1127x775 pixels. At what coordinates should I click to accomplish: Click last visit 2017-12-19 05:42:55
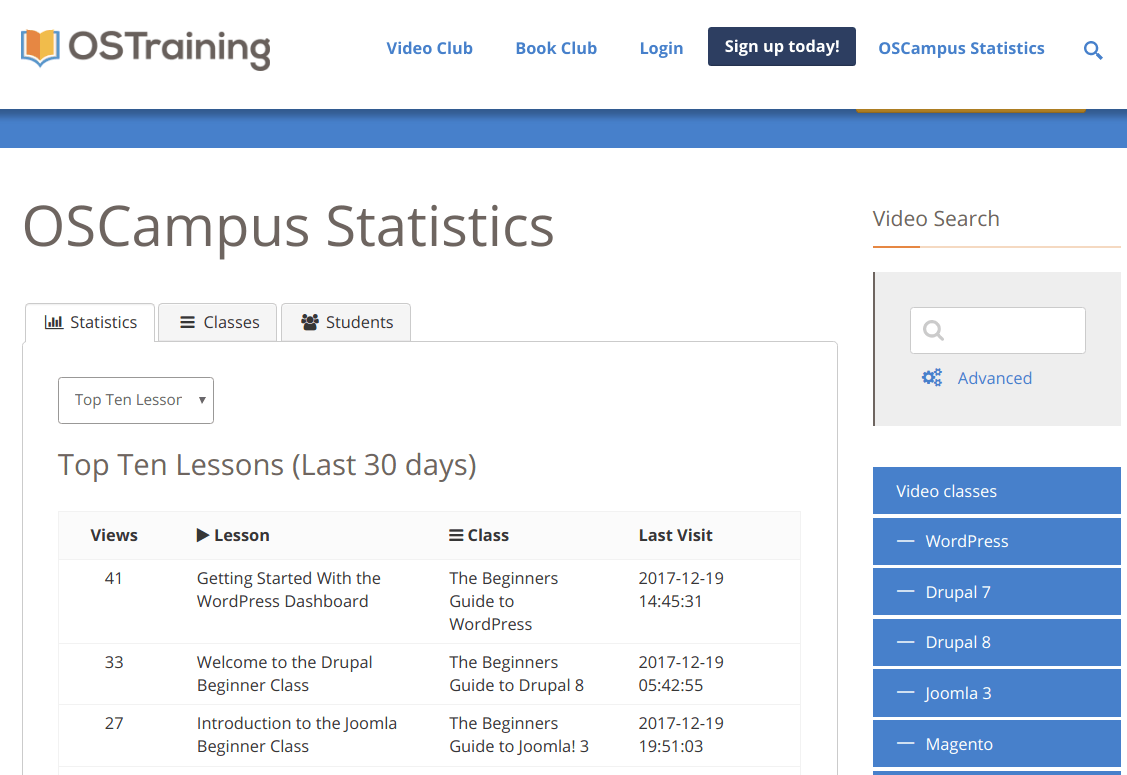[681, 674]
